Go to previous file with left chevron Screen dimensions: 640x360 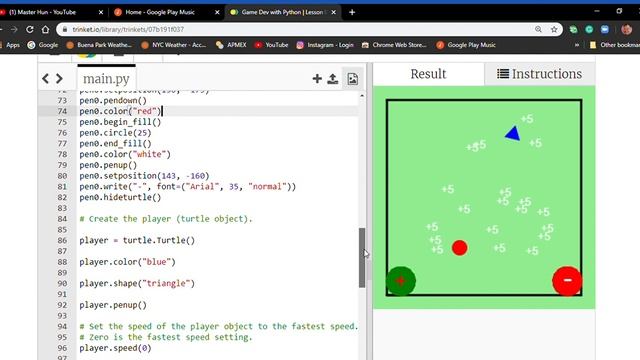tap(45, 78)
